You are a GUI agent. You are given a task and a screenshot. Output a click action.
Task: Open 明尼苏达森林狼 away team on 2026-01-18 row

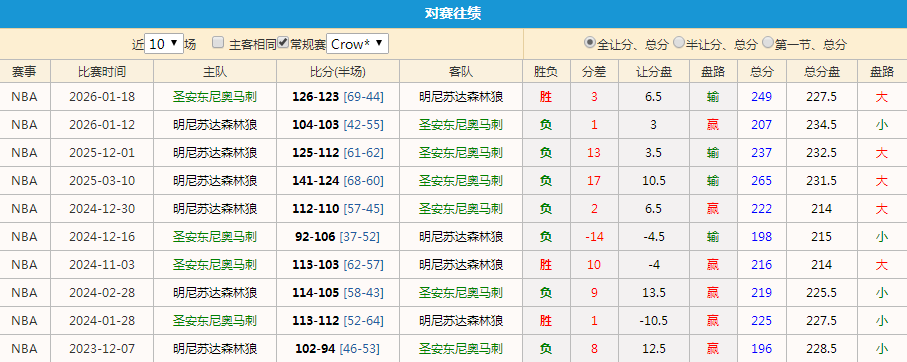point(461,97)
